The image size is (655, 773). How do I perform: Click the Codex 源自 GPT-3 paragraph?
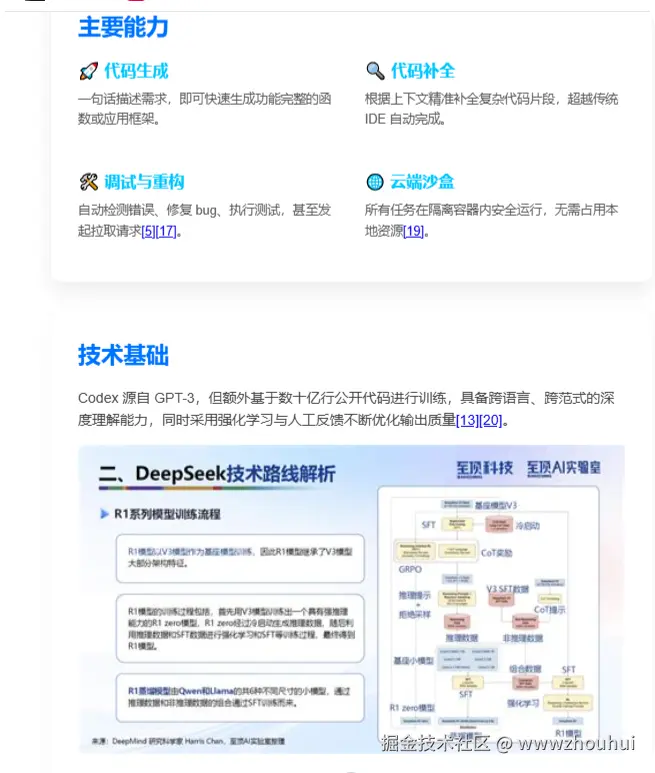coord(347,409)
